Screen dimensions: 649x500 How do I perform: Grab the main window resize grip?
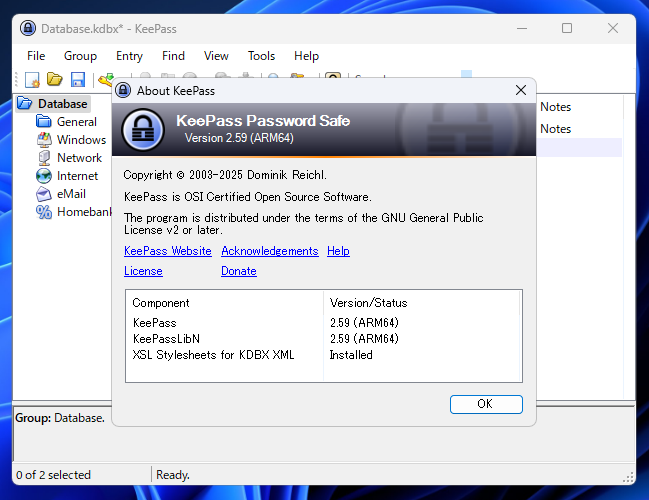tap(628, 478)
